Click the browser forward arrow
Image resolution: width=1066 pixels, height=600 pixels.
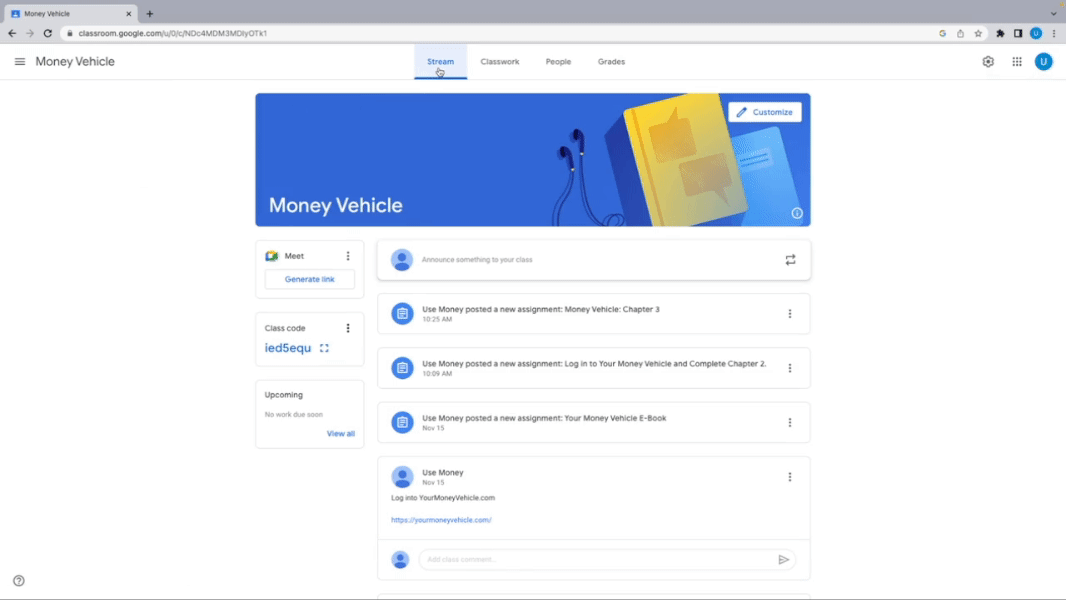[30, 33]
